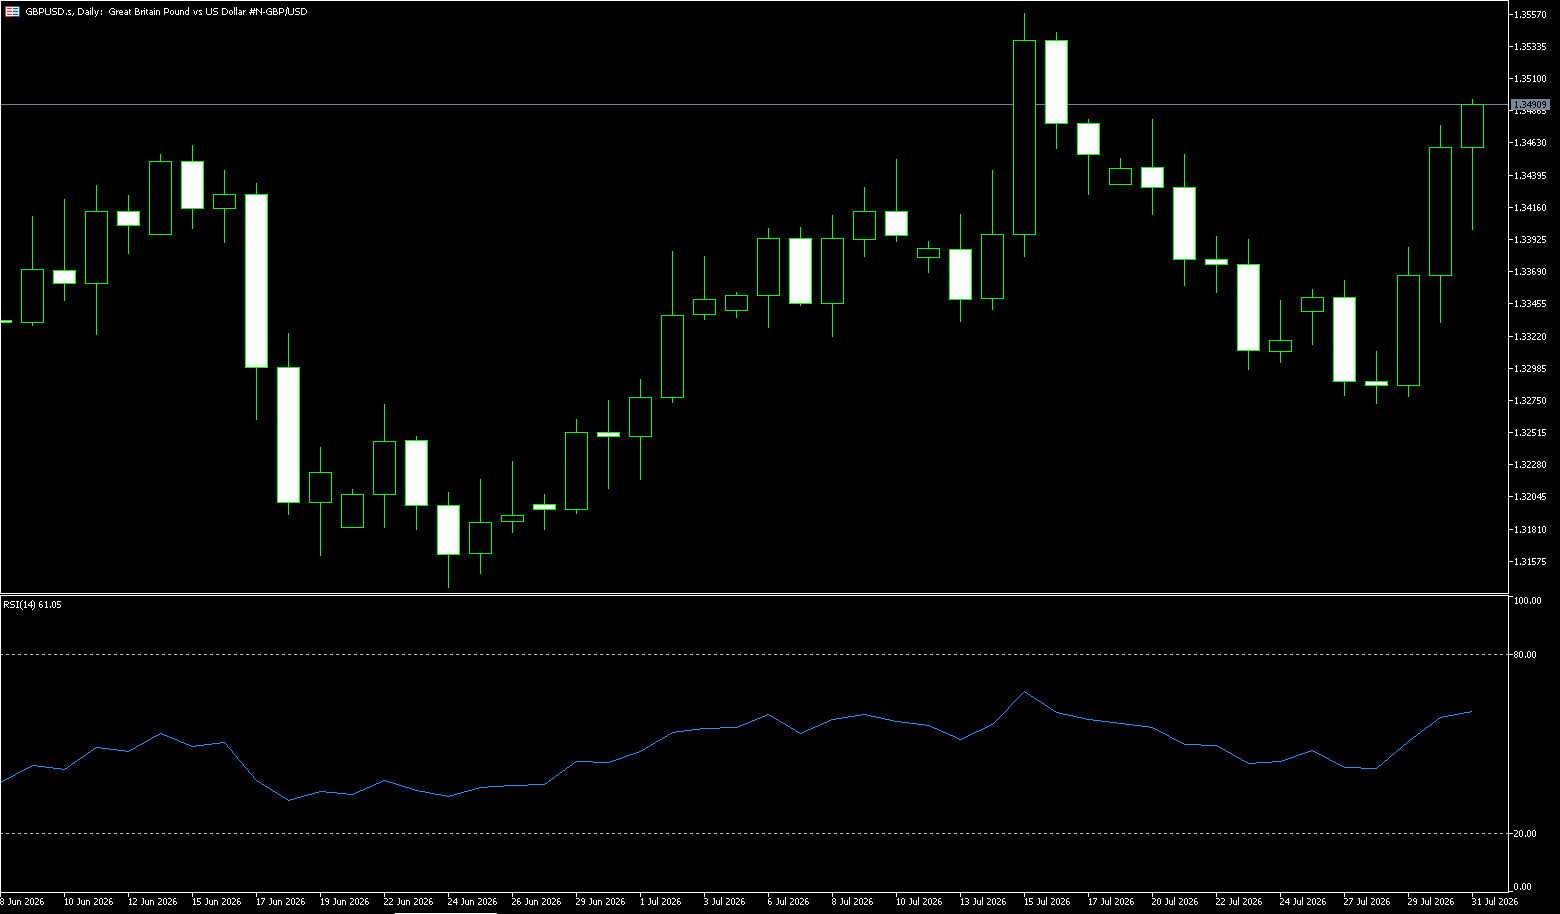Click the 1.31575 price scale label

[x=1531, y=562]
